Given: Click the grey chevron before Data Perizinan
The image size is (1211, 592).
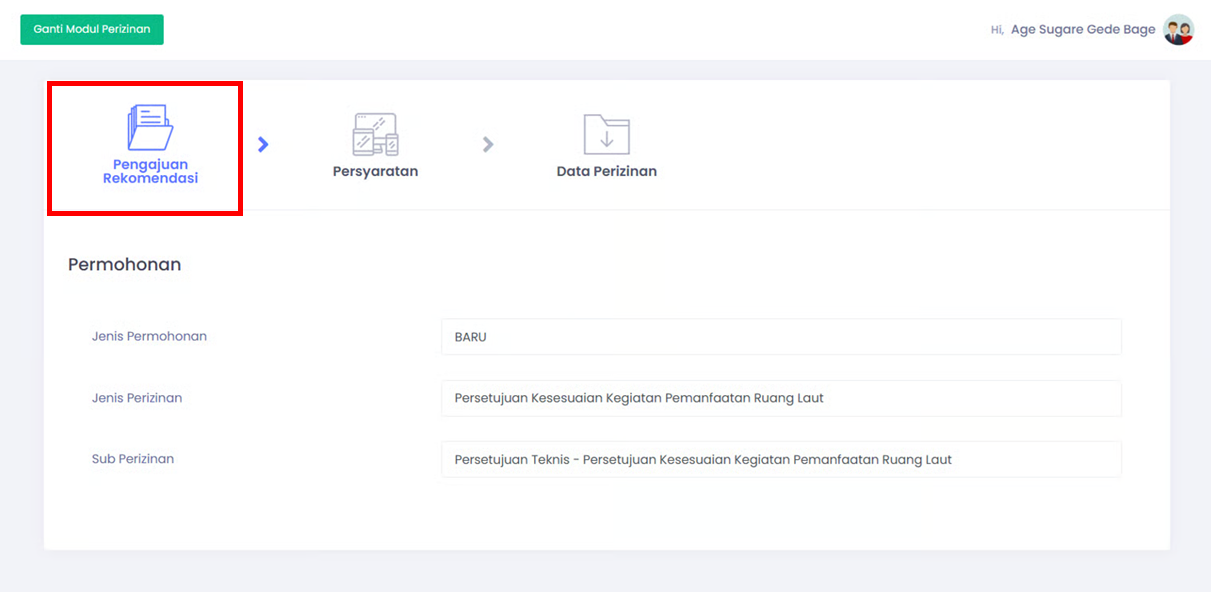Looking at the screenshot, I should (x=488, y=144).
